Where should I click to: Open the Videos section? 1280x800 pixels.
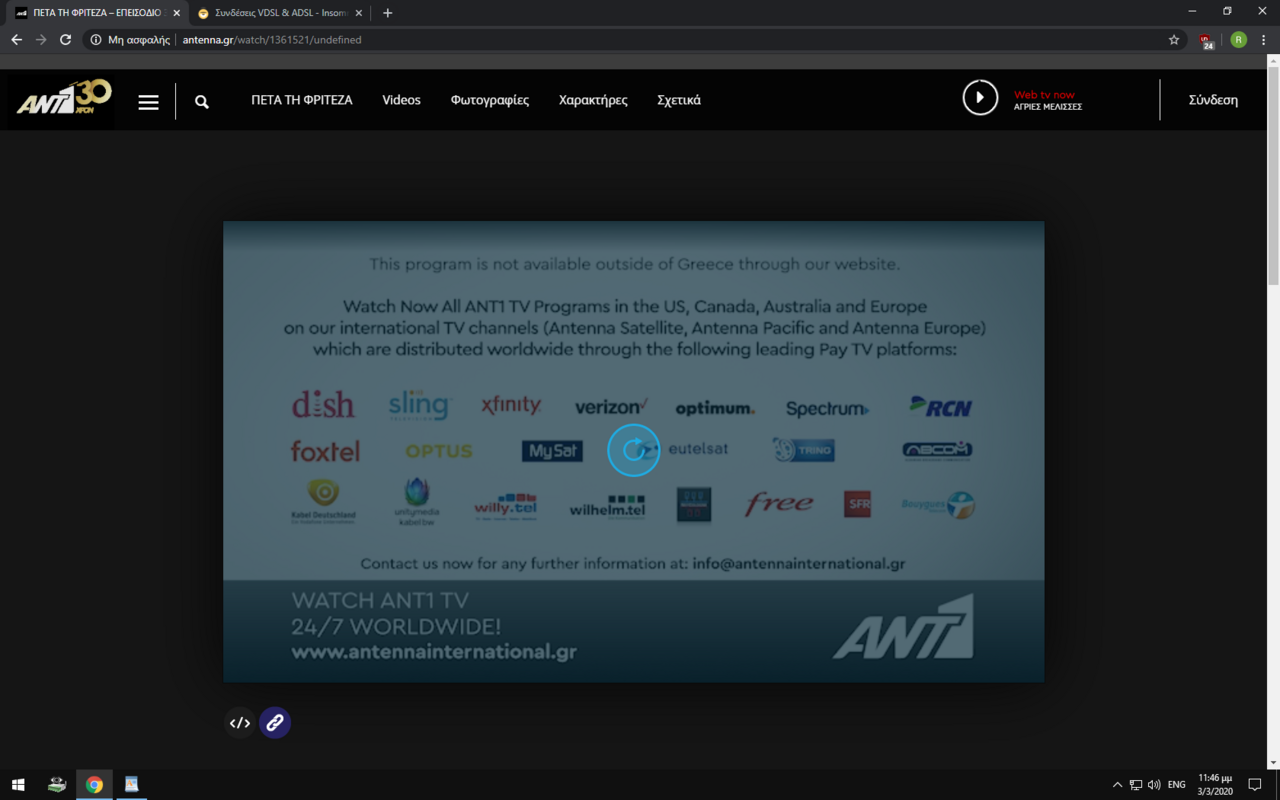point(401,100)
